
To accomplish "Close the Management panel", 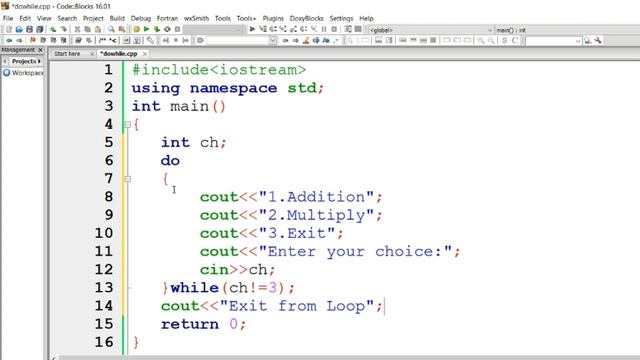I will pos(40,50).
